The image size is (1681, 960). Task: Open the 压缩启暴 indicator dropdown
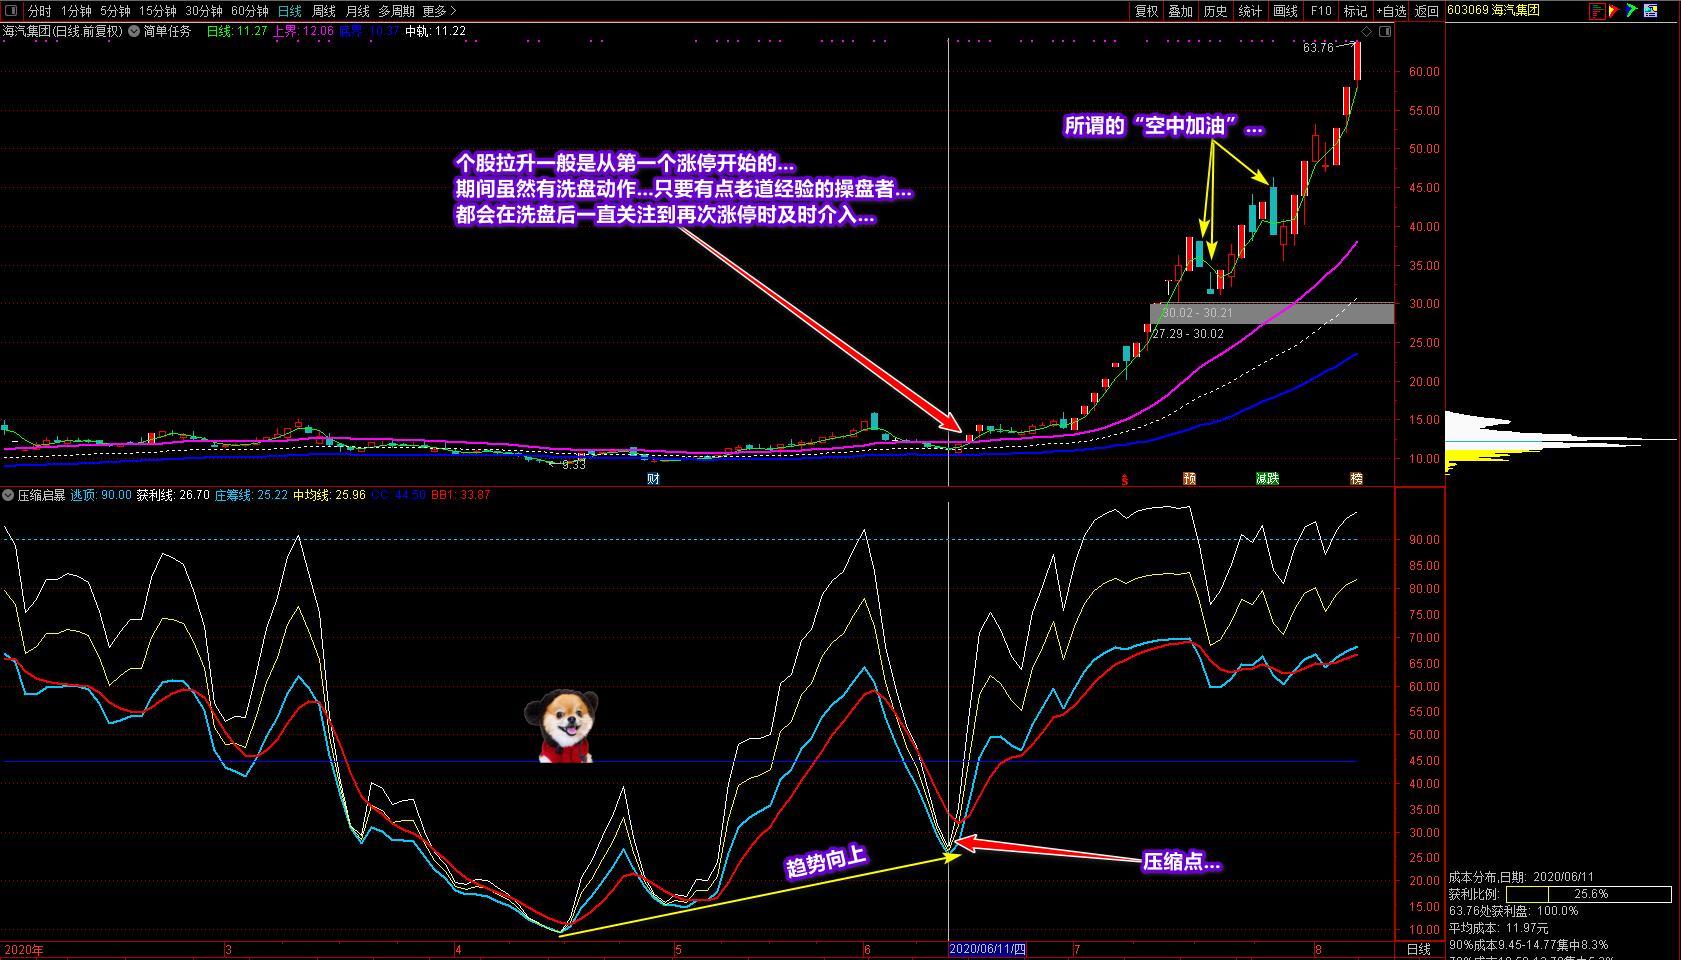(x=8, y=495)
